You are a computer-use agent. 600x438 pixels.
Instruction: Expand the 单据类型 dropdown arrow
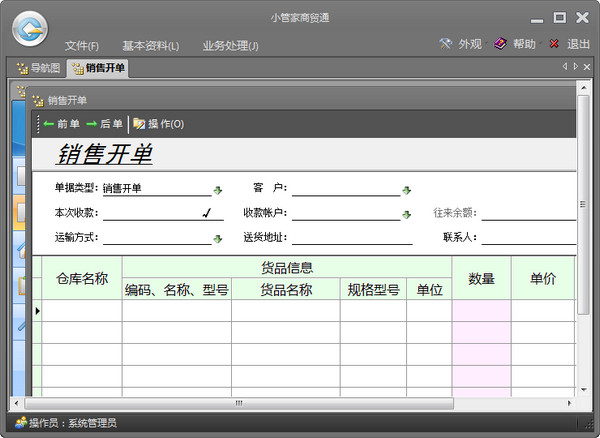coord(217,189)
